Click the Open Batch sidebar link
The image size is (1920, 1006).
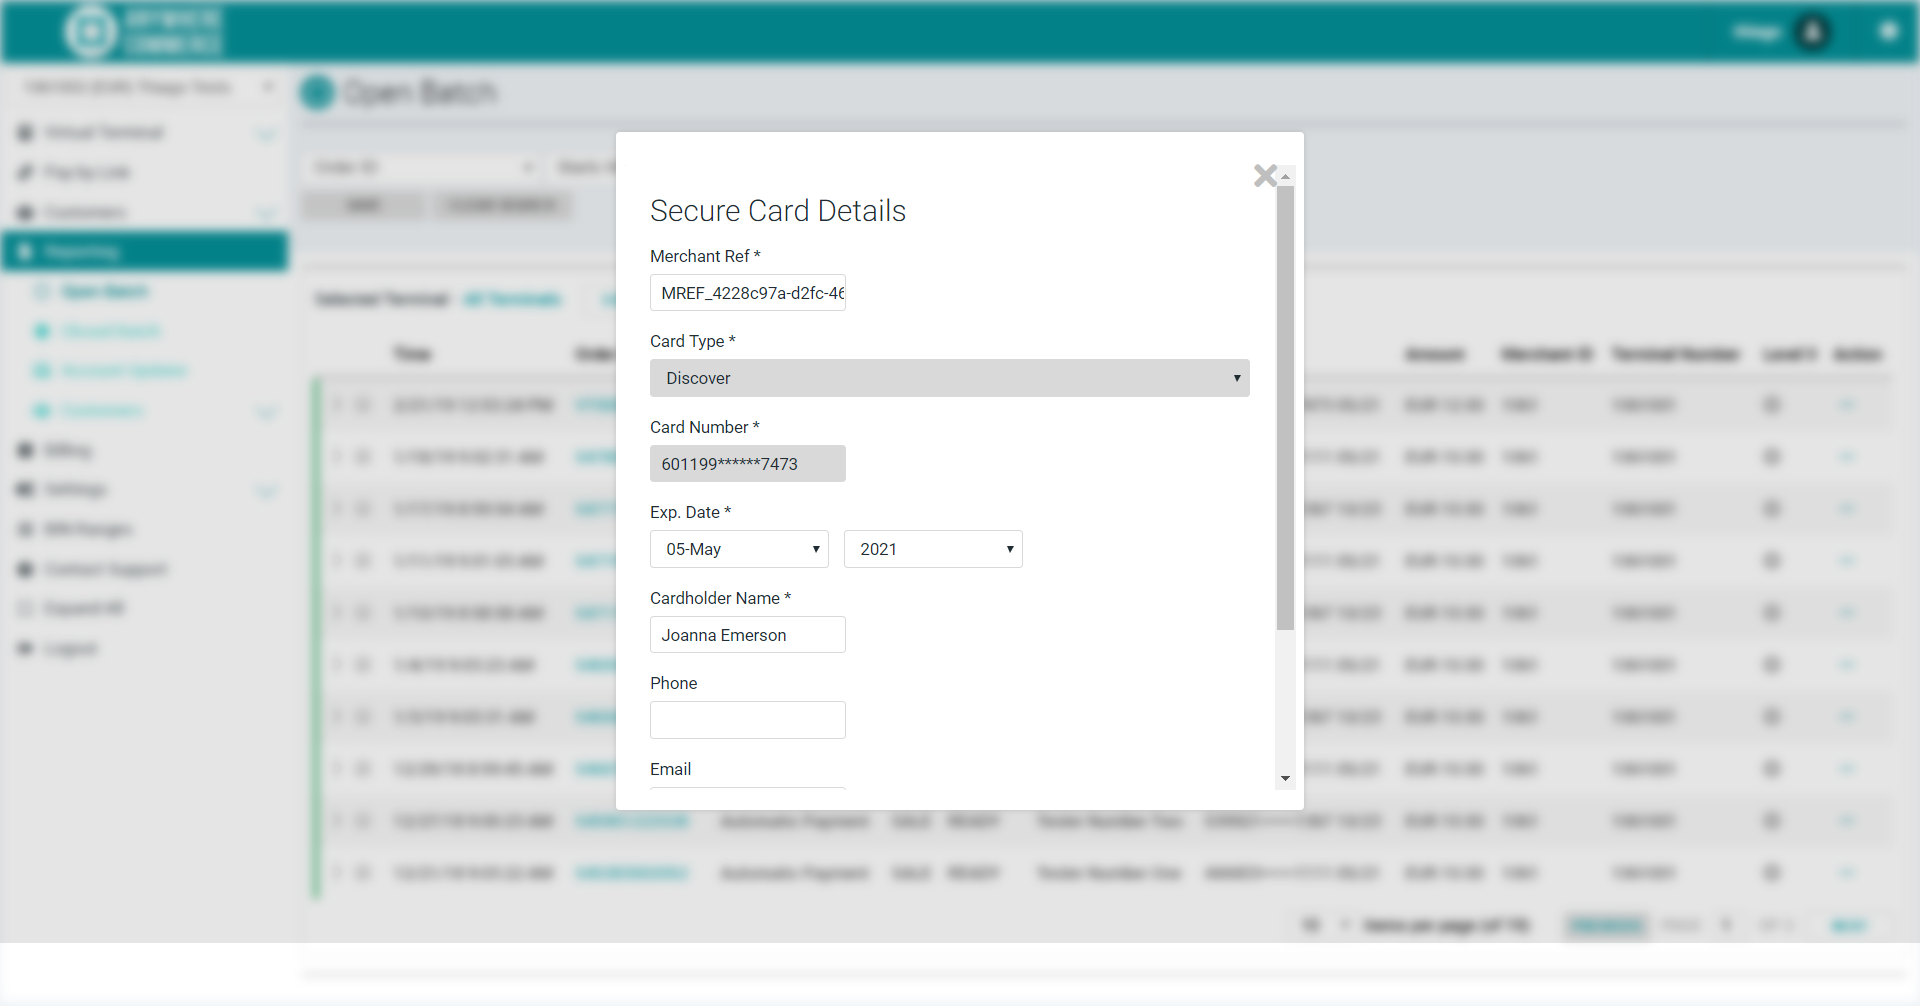coord(104,291)
